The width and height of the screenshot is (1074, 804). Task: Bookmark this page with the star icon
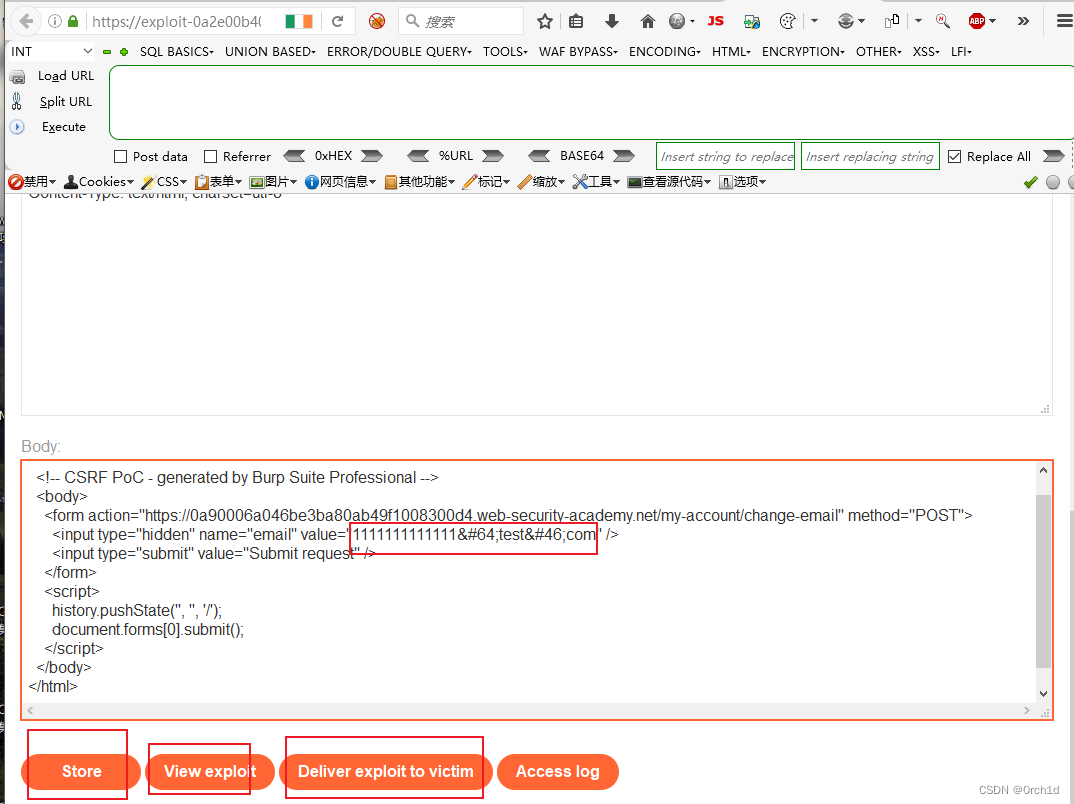545,21
